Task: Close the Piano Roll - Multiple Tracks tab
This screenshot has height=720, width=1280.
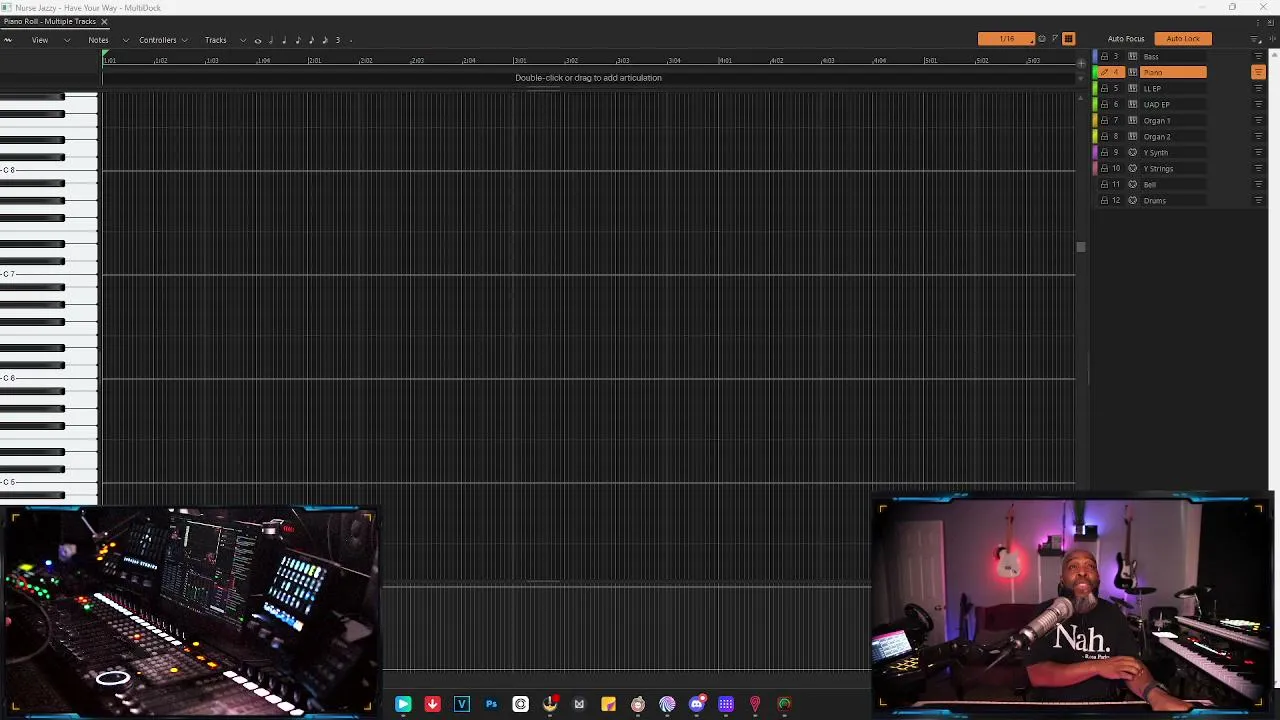Action: [x=104, y=21]
